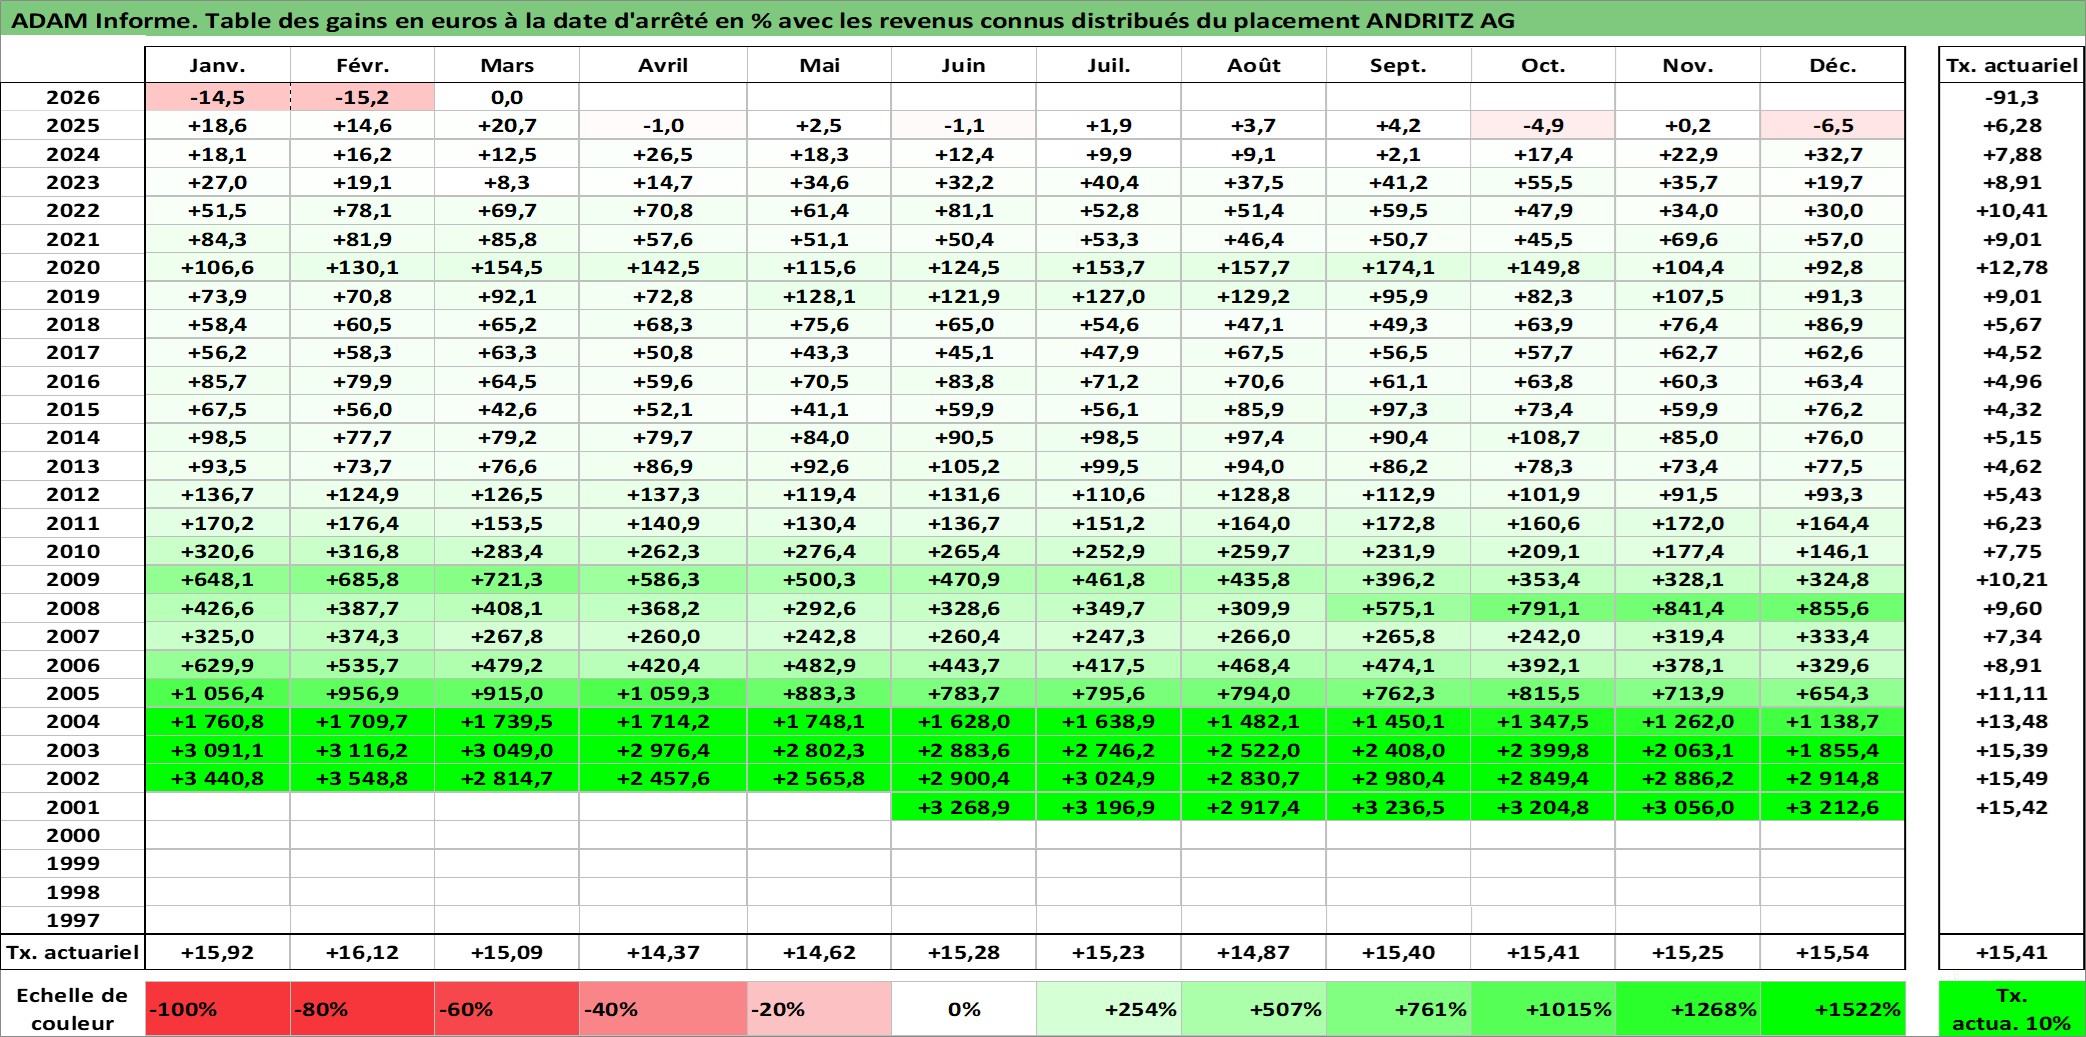Viewport: 2086px width, 1037px height.
Task: Click the Août column header
Action: coord(1254,65)
